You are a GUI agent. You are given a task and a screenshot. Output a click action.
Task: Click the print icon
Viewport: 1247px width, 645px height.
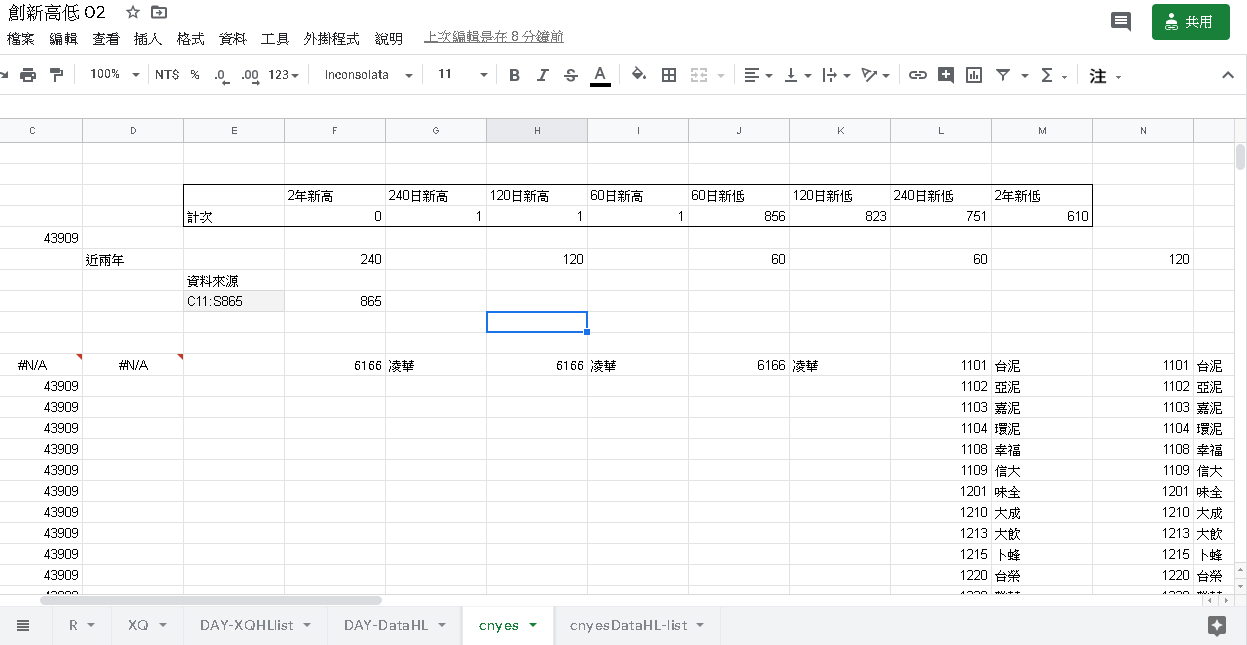(28, 75)
